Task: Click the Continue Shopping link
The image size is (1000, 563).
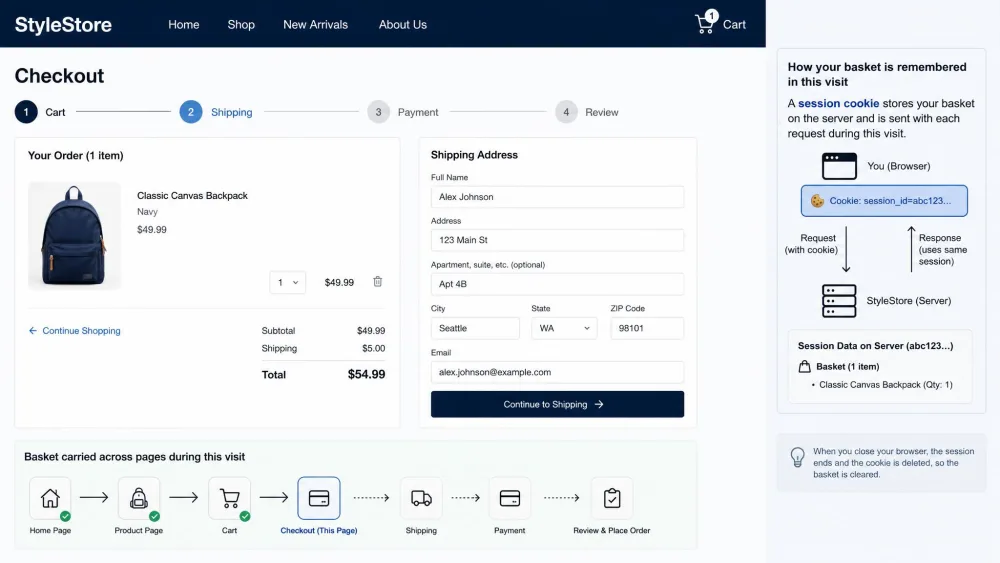Action: [x=75, y=331]
